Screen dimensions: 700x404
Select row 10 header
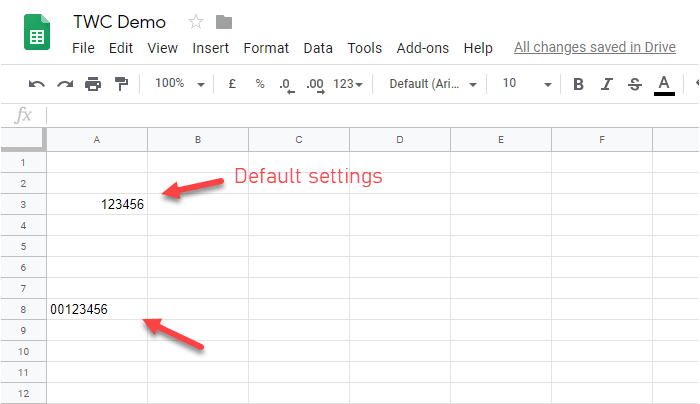[x=23, y=351]
